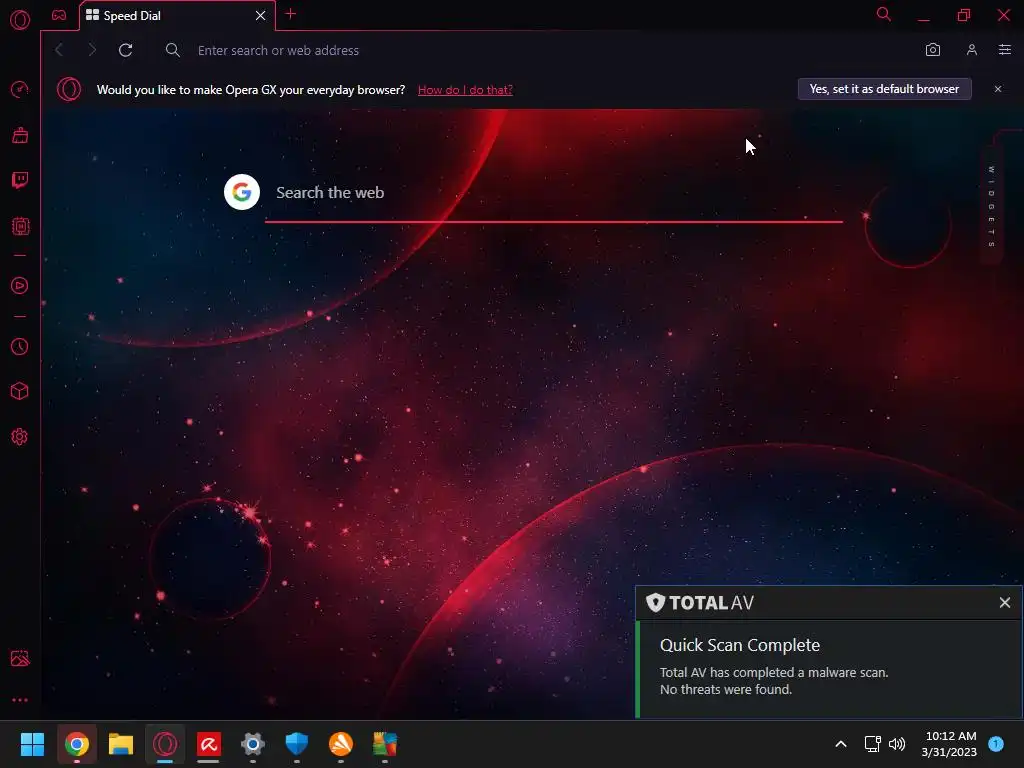Open File Explorer from taskbar
This screenshot has height=768, width=1024.
(120, 744)
